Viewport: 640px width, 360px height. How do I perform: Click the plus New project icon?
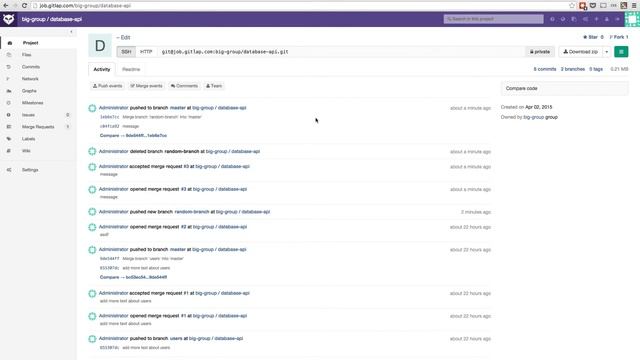tap(596, 19)
